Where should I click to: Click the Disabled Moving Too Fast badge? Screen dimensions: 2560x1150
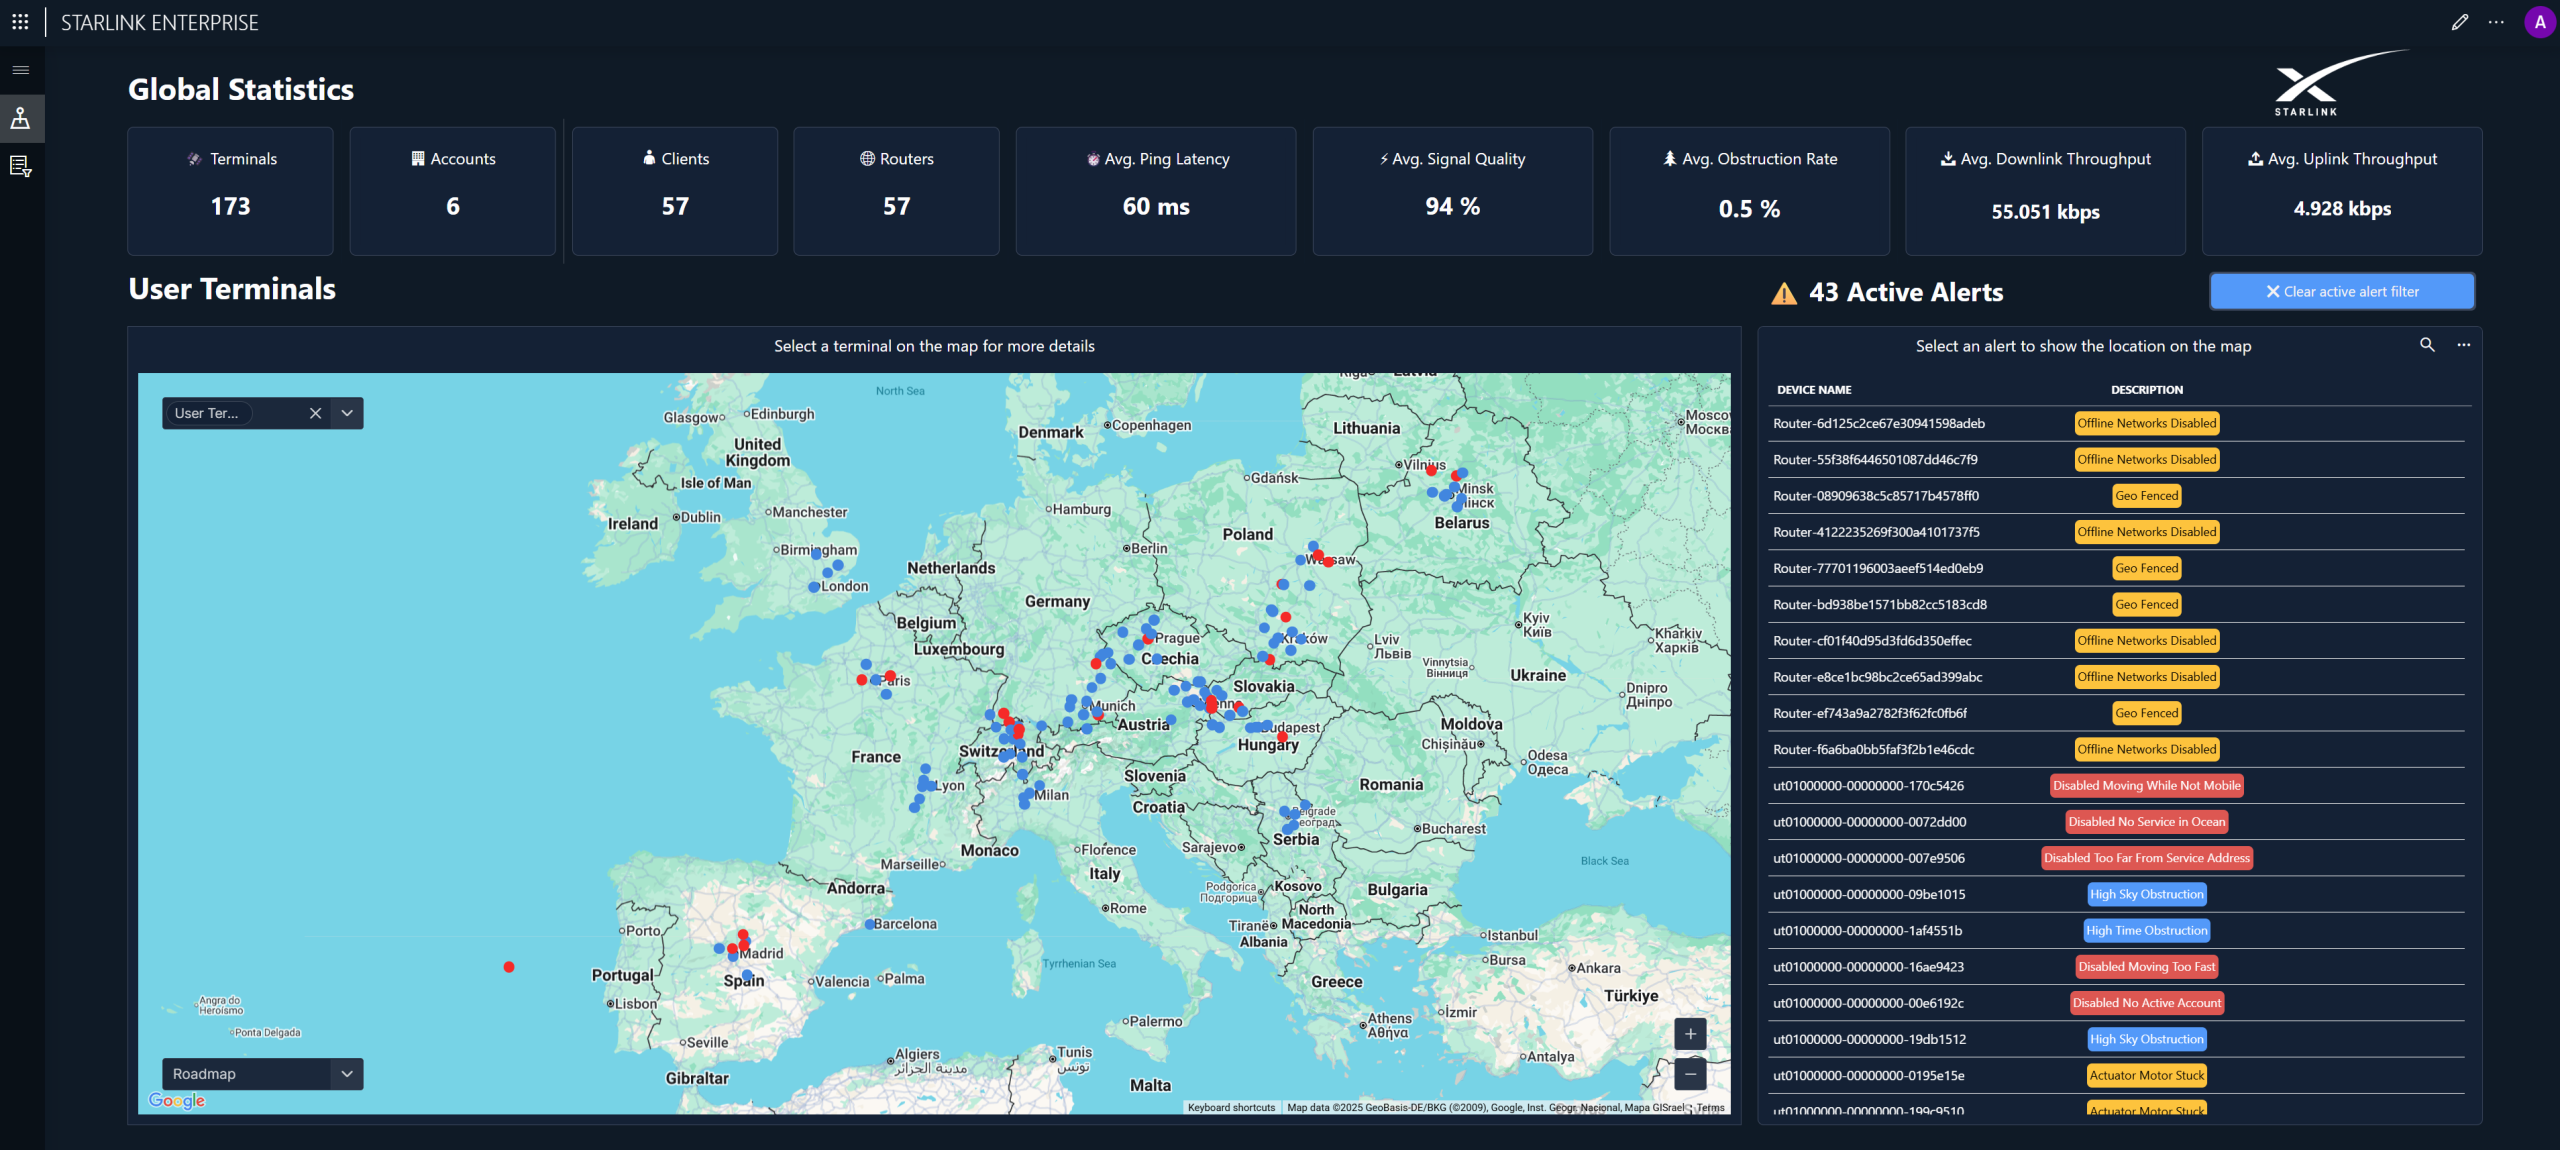click(2147, 967)
